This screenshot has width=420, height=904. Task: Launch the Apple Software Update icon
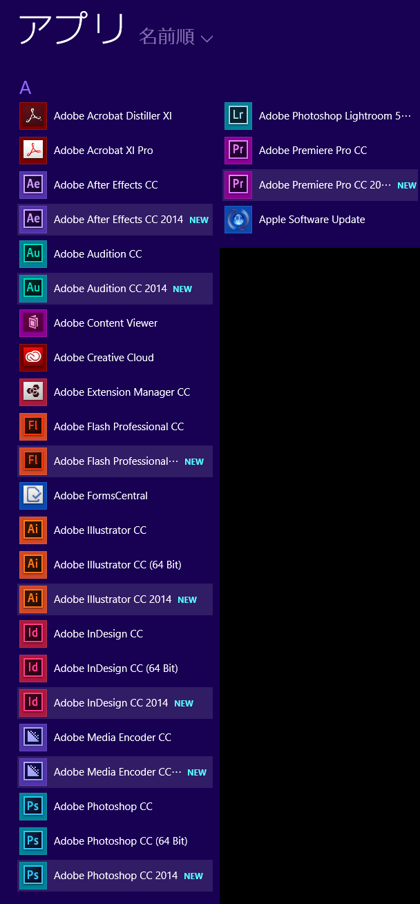pos(238,220)
